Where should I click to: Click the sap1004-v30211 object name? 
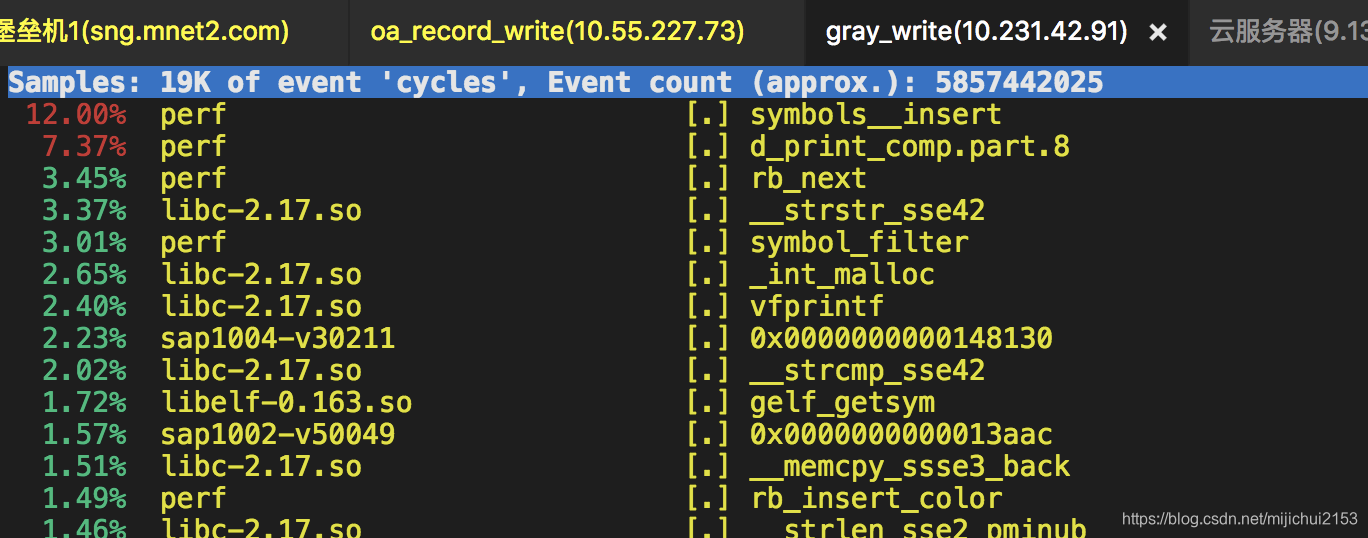(278, 339)
